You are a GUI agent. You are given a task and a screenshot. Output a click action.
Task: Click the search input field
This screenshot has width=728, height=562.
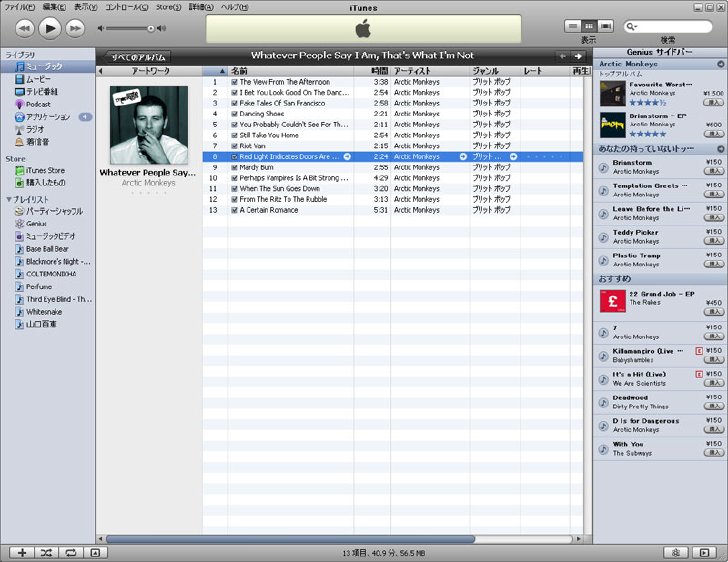point(668,26)
